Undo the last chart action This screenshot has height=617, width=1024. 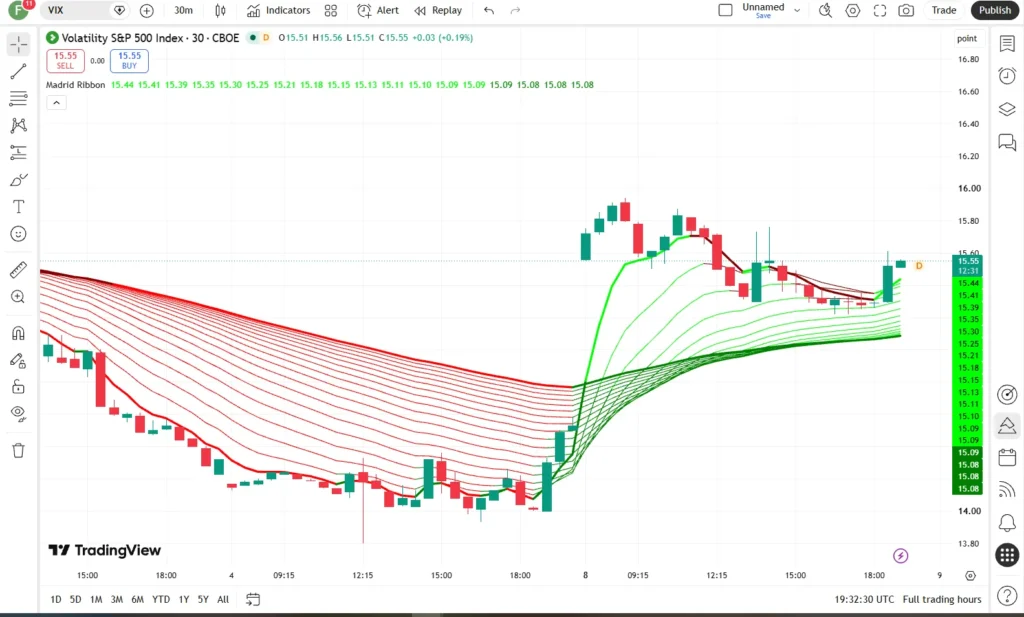(x=489, y=10)
